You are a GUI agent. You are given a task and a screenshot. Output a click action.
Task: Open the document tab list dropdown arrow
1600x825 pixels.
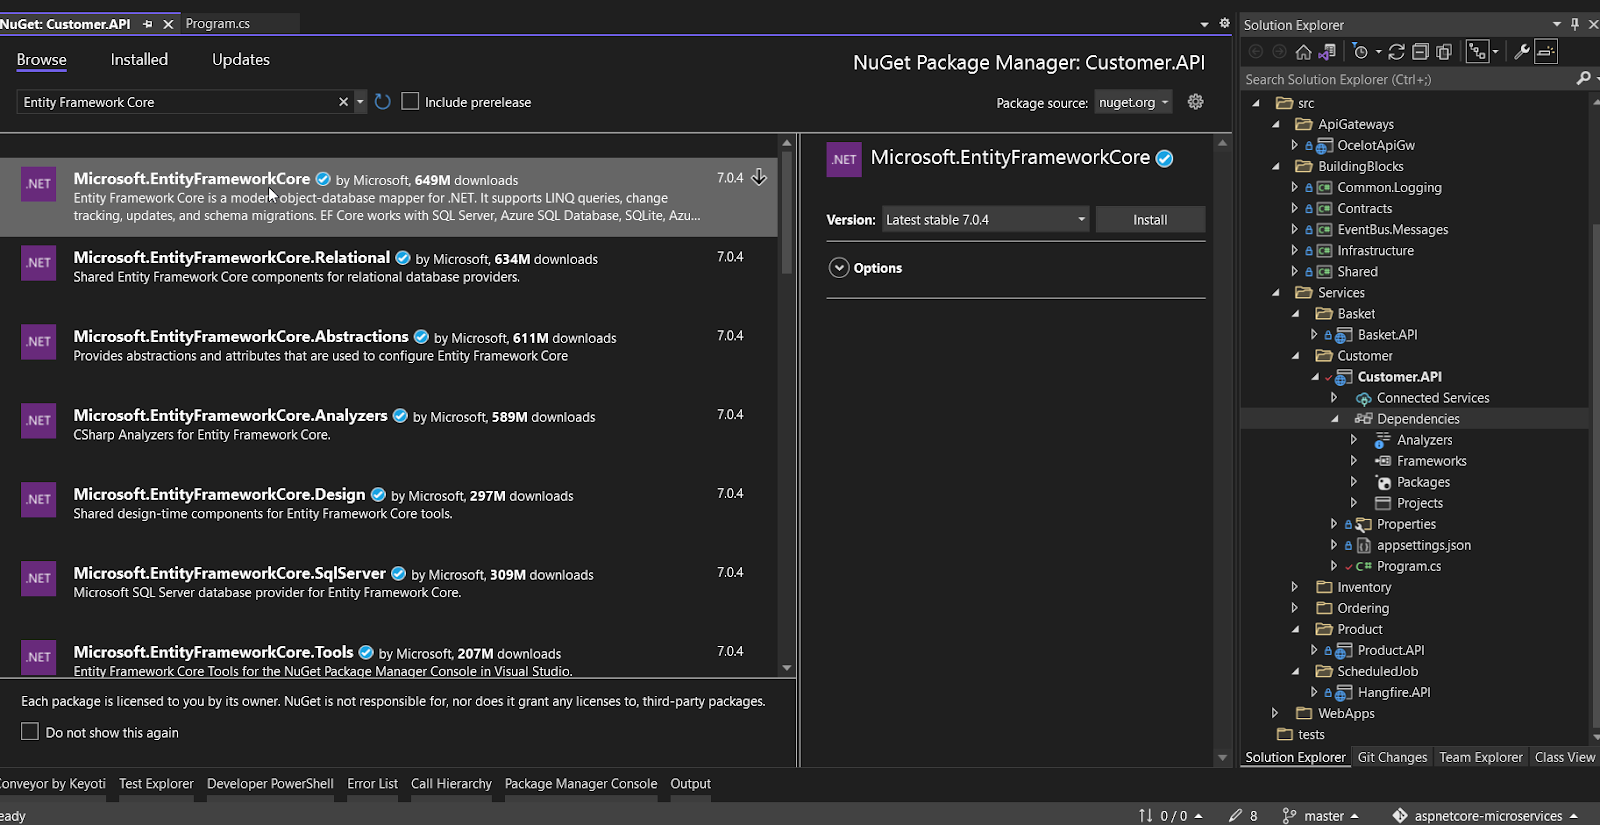click(1204, 24)
